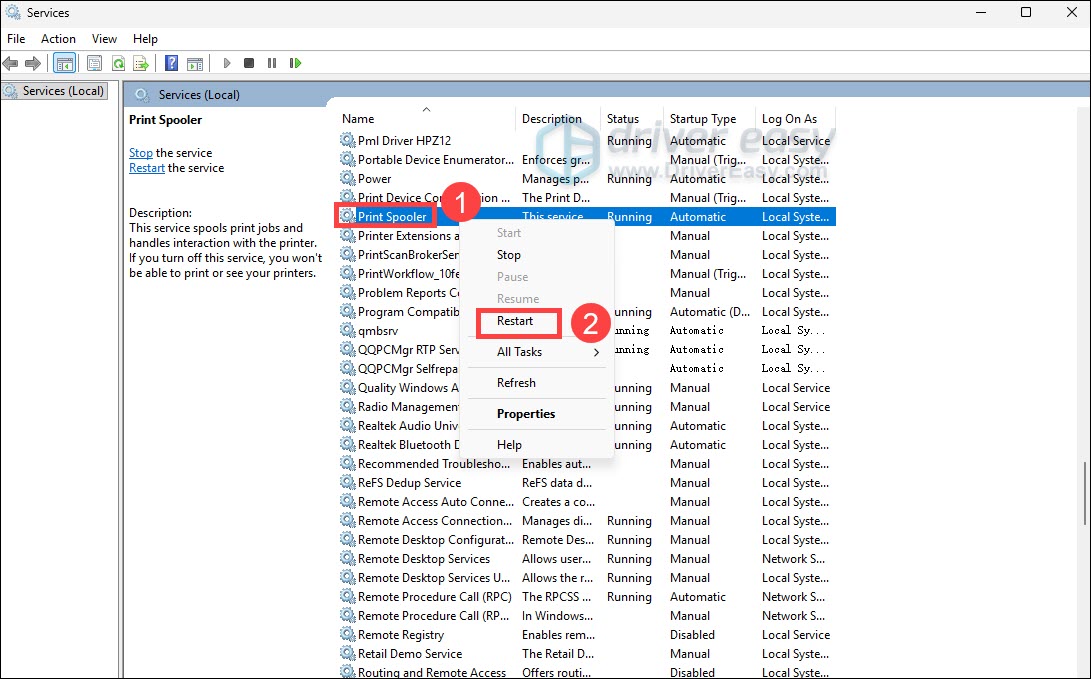
Task: Click gear icon of Routing and Remote Access
Action: click(347, 672)
